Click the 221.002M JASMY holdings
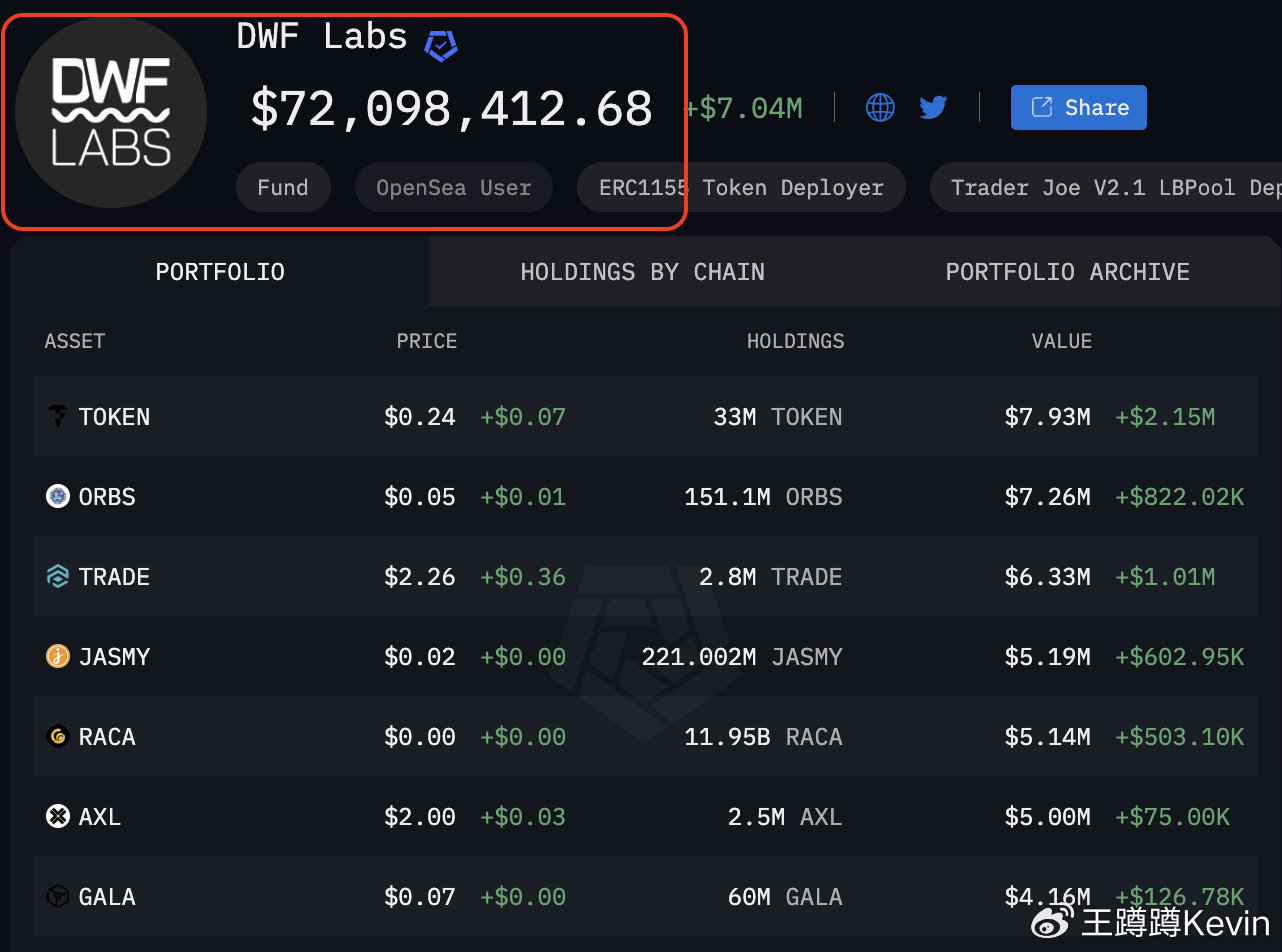Image resolution: width=1282 pixels, height=952 pixels. 742,657
